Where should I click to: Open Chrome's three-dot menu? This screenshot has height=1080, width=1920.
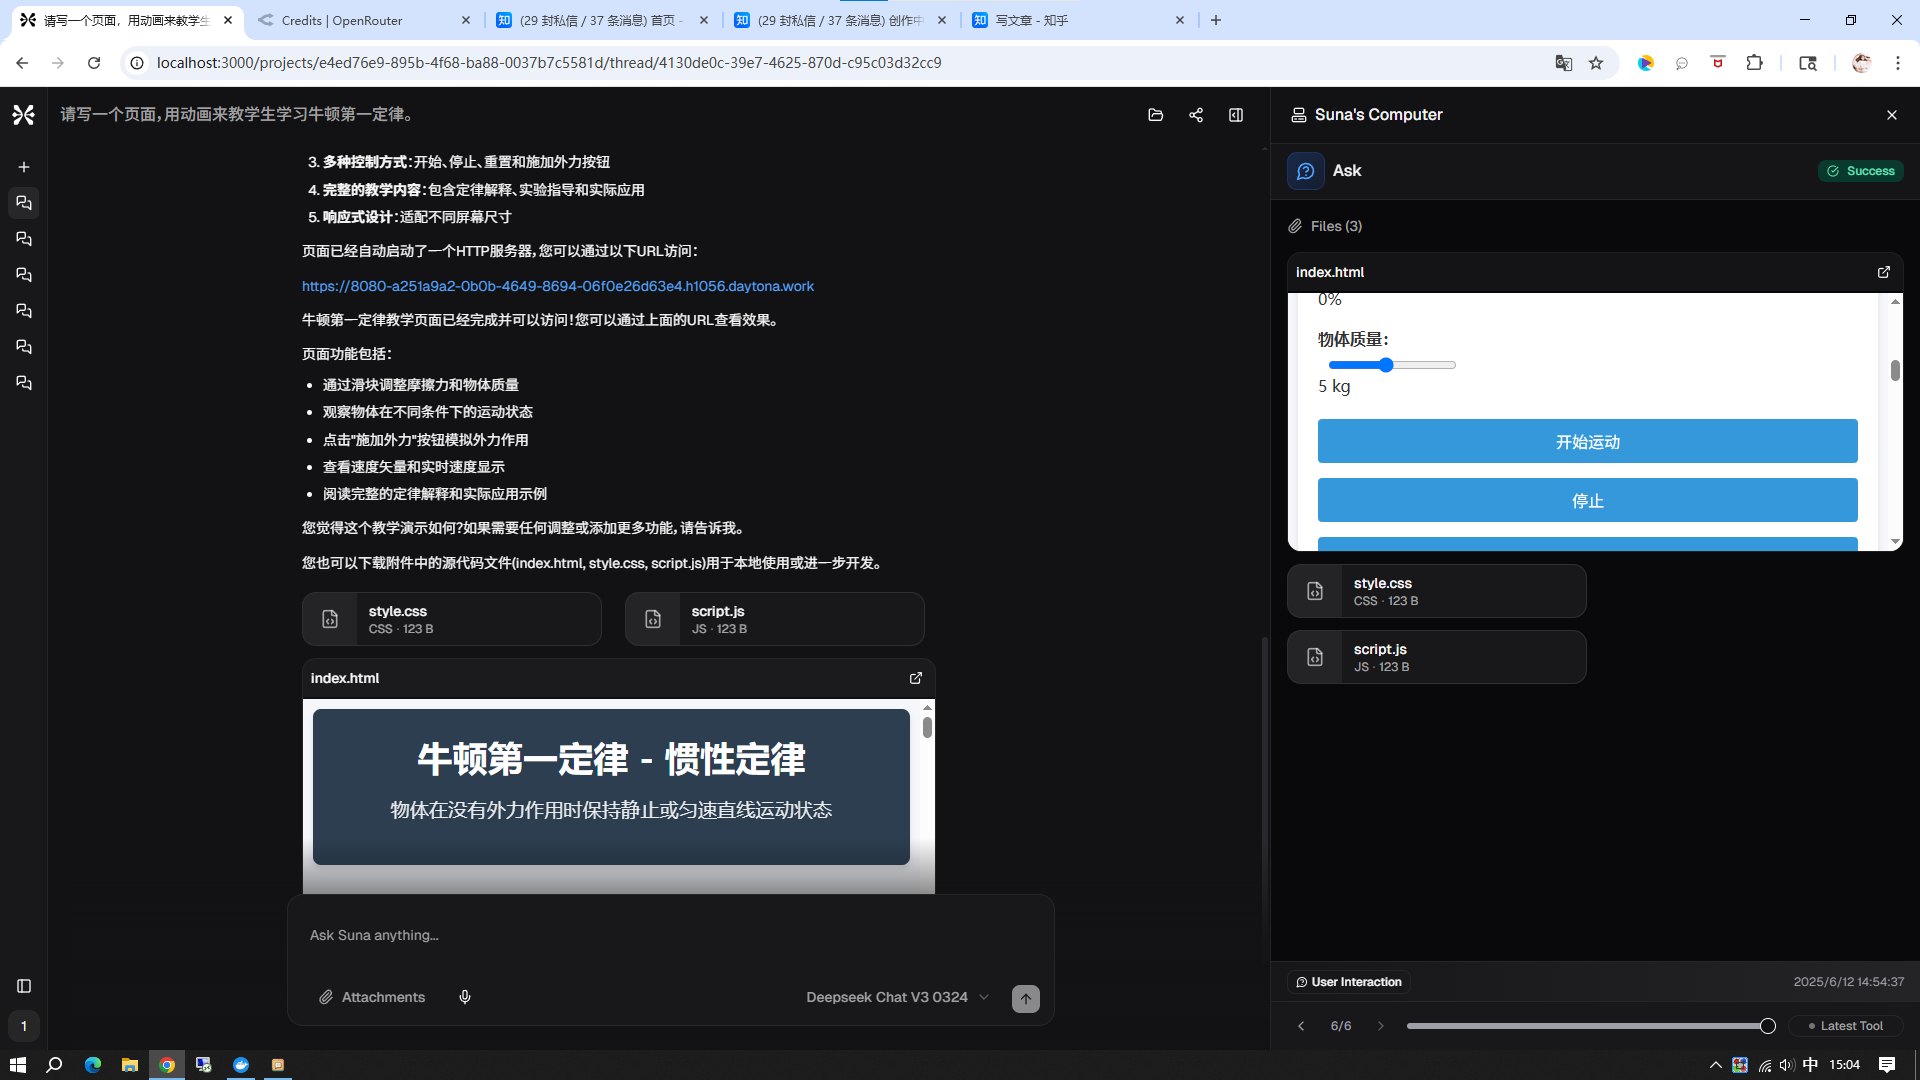pos(1898,62)
